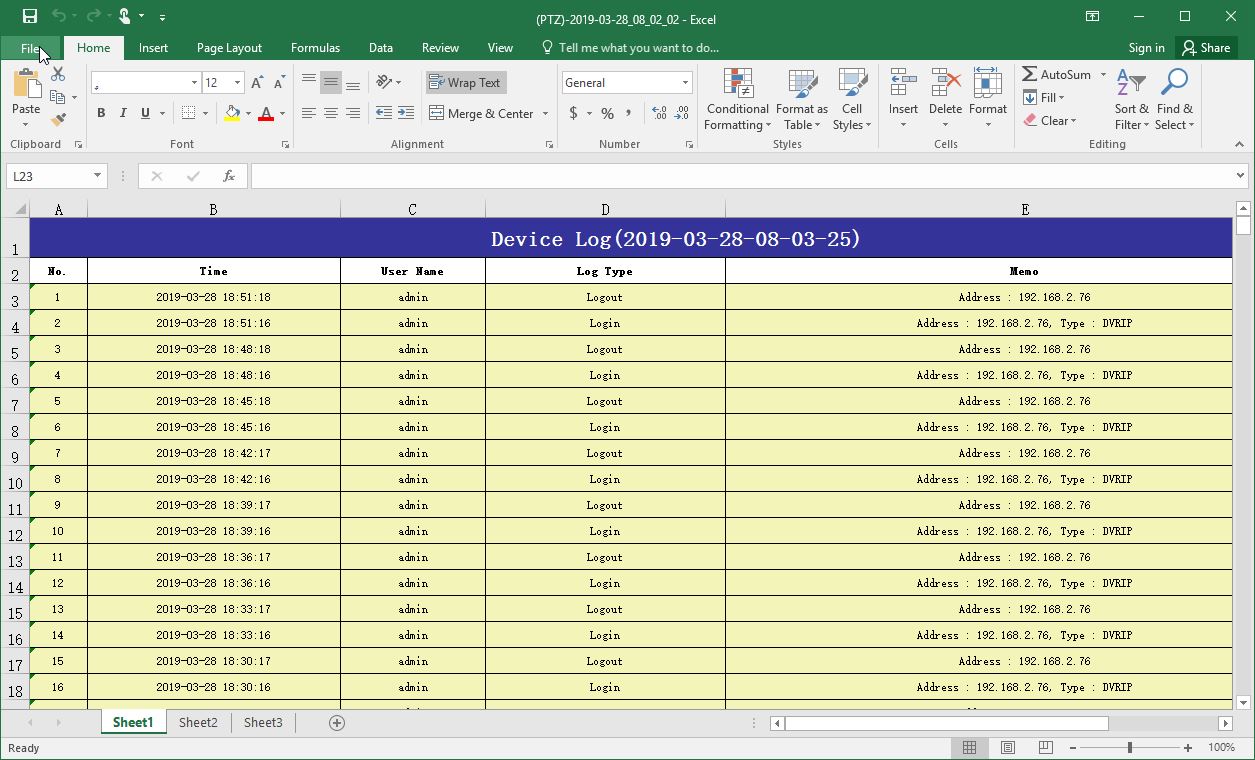This screenshot has width=1255, height=760.
Task: Click the Increase Font Size icon
Action: [x=257, y=83]
